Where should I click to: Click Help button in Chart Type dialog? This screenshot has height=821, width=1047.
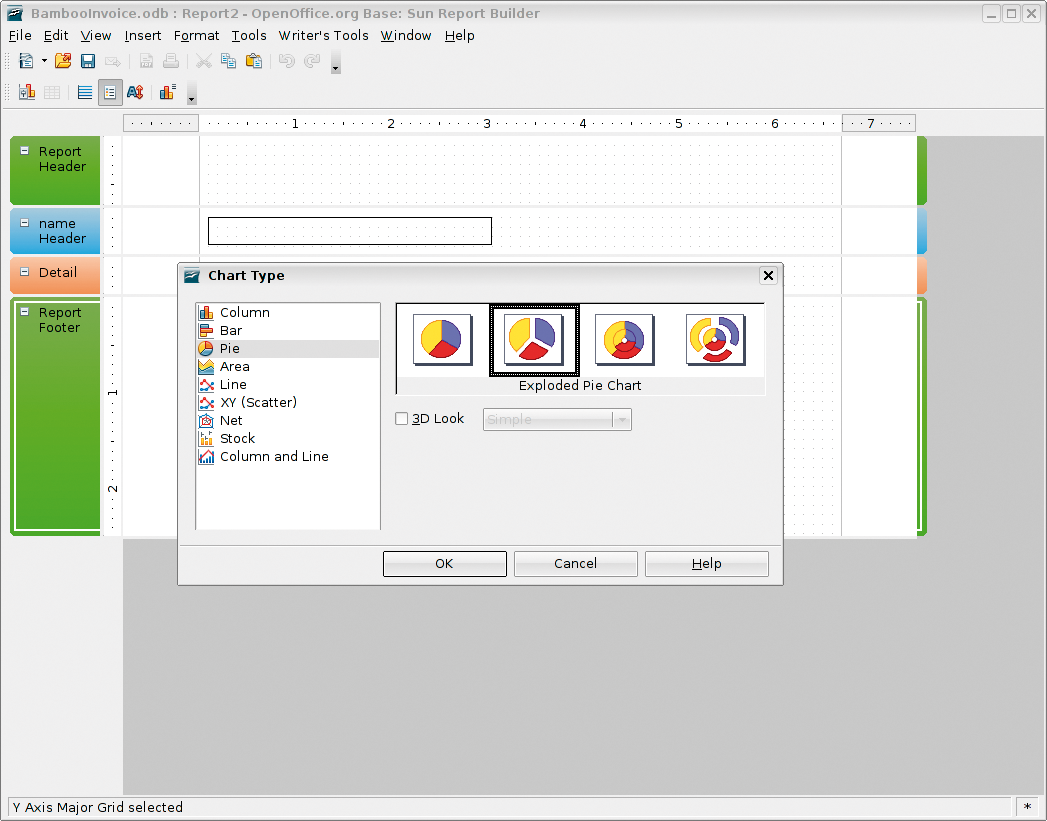coord(706,563)
